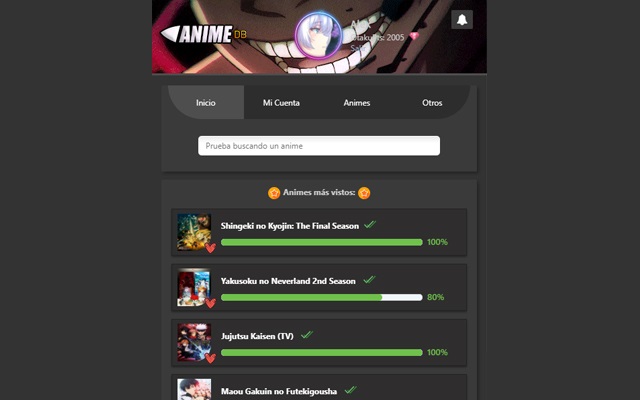Image resolution: width=640 pixels, height=400 pixels.
Task: Open the Otros menu tab
Action: (x=432, y=102)
